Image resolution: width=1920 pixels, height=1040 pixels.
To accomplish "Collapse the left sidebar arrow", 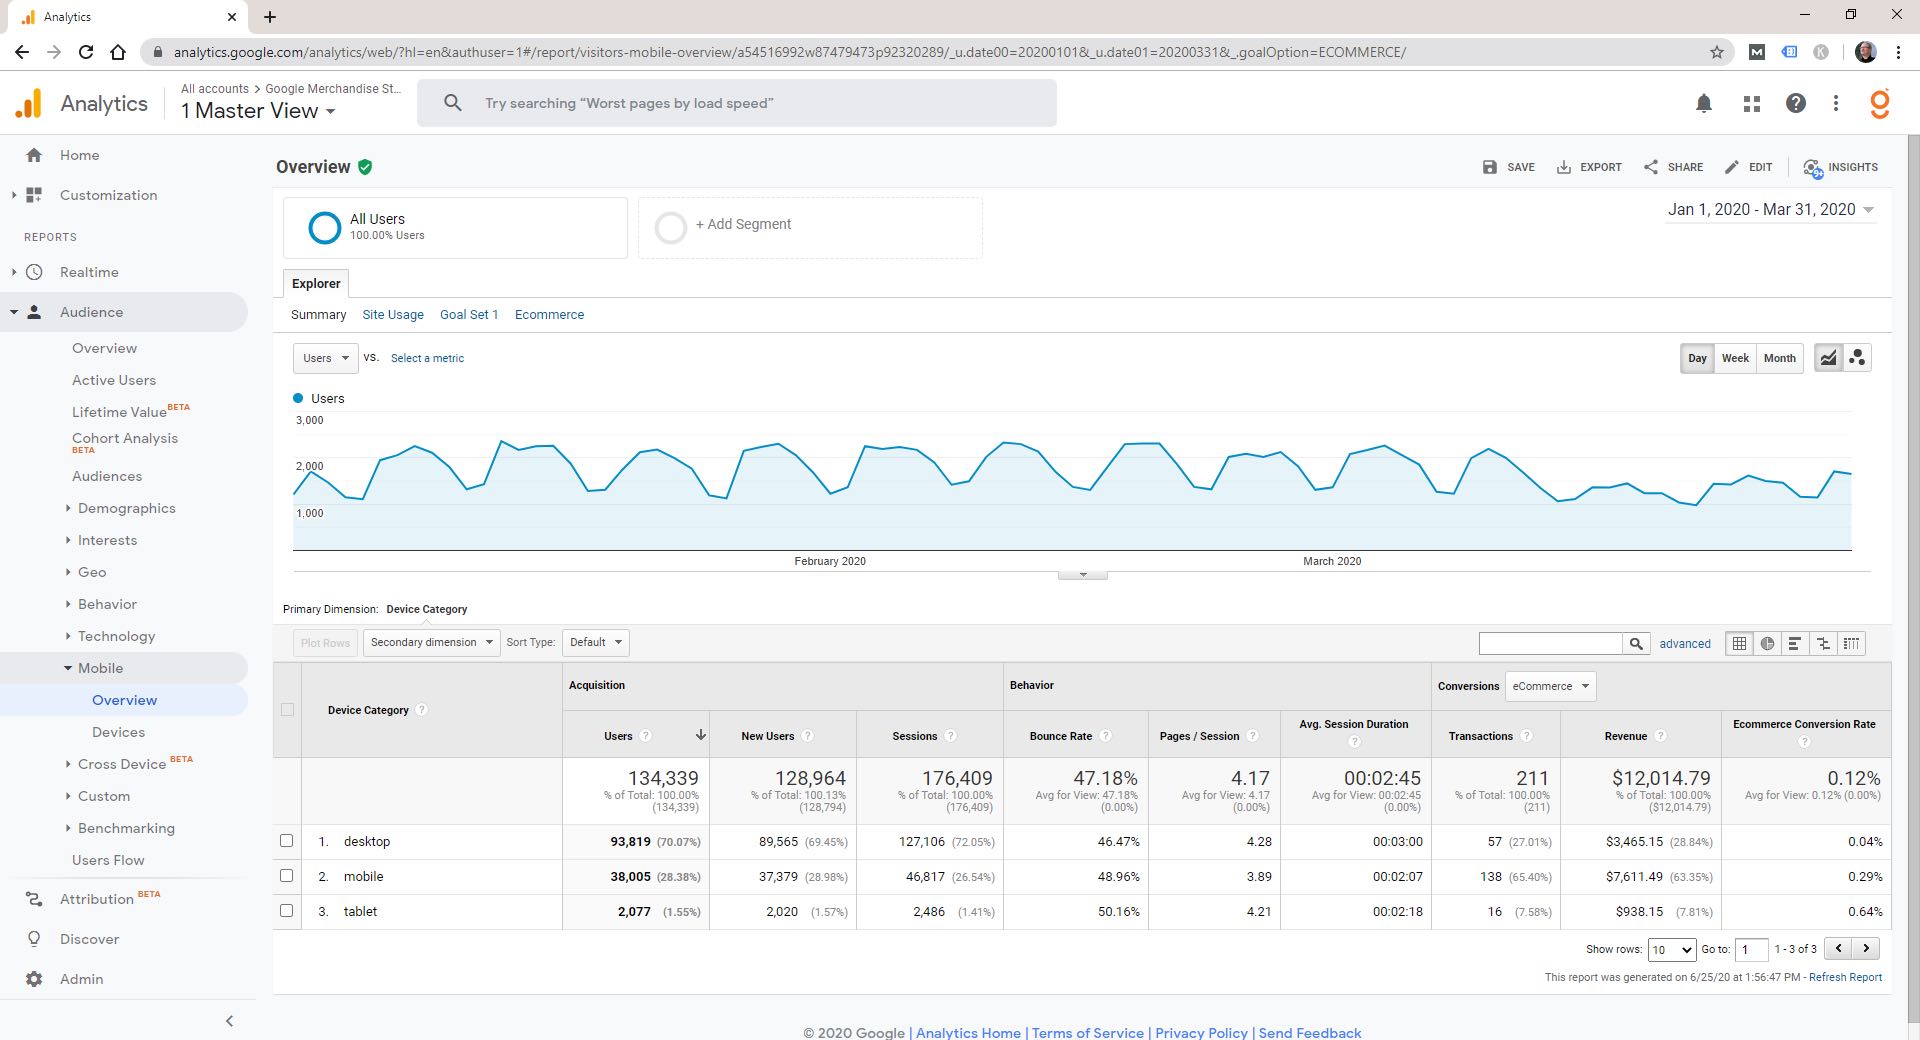I will tap(229, 1021).
